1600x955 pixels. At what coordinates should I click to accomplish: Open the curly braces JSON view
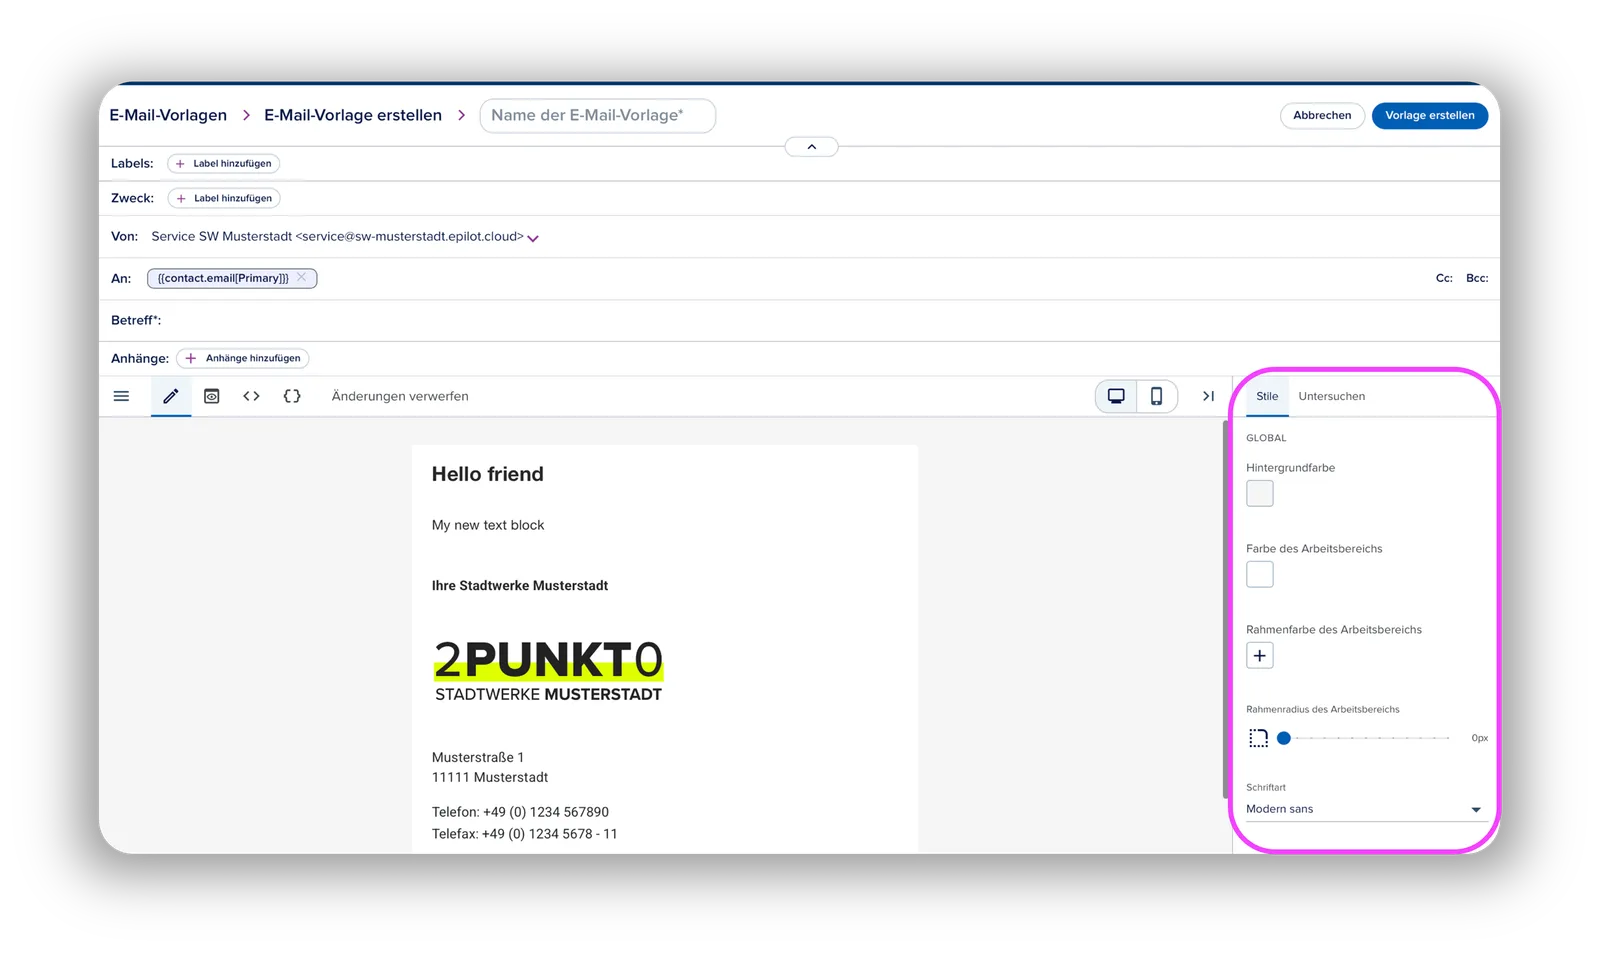[x=292, y=396]
